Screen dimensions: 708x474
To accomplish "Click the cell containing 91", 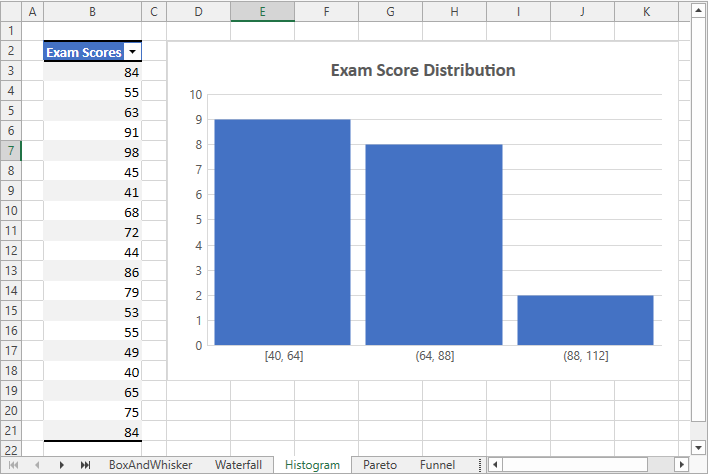I will coord(93,132).
